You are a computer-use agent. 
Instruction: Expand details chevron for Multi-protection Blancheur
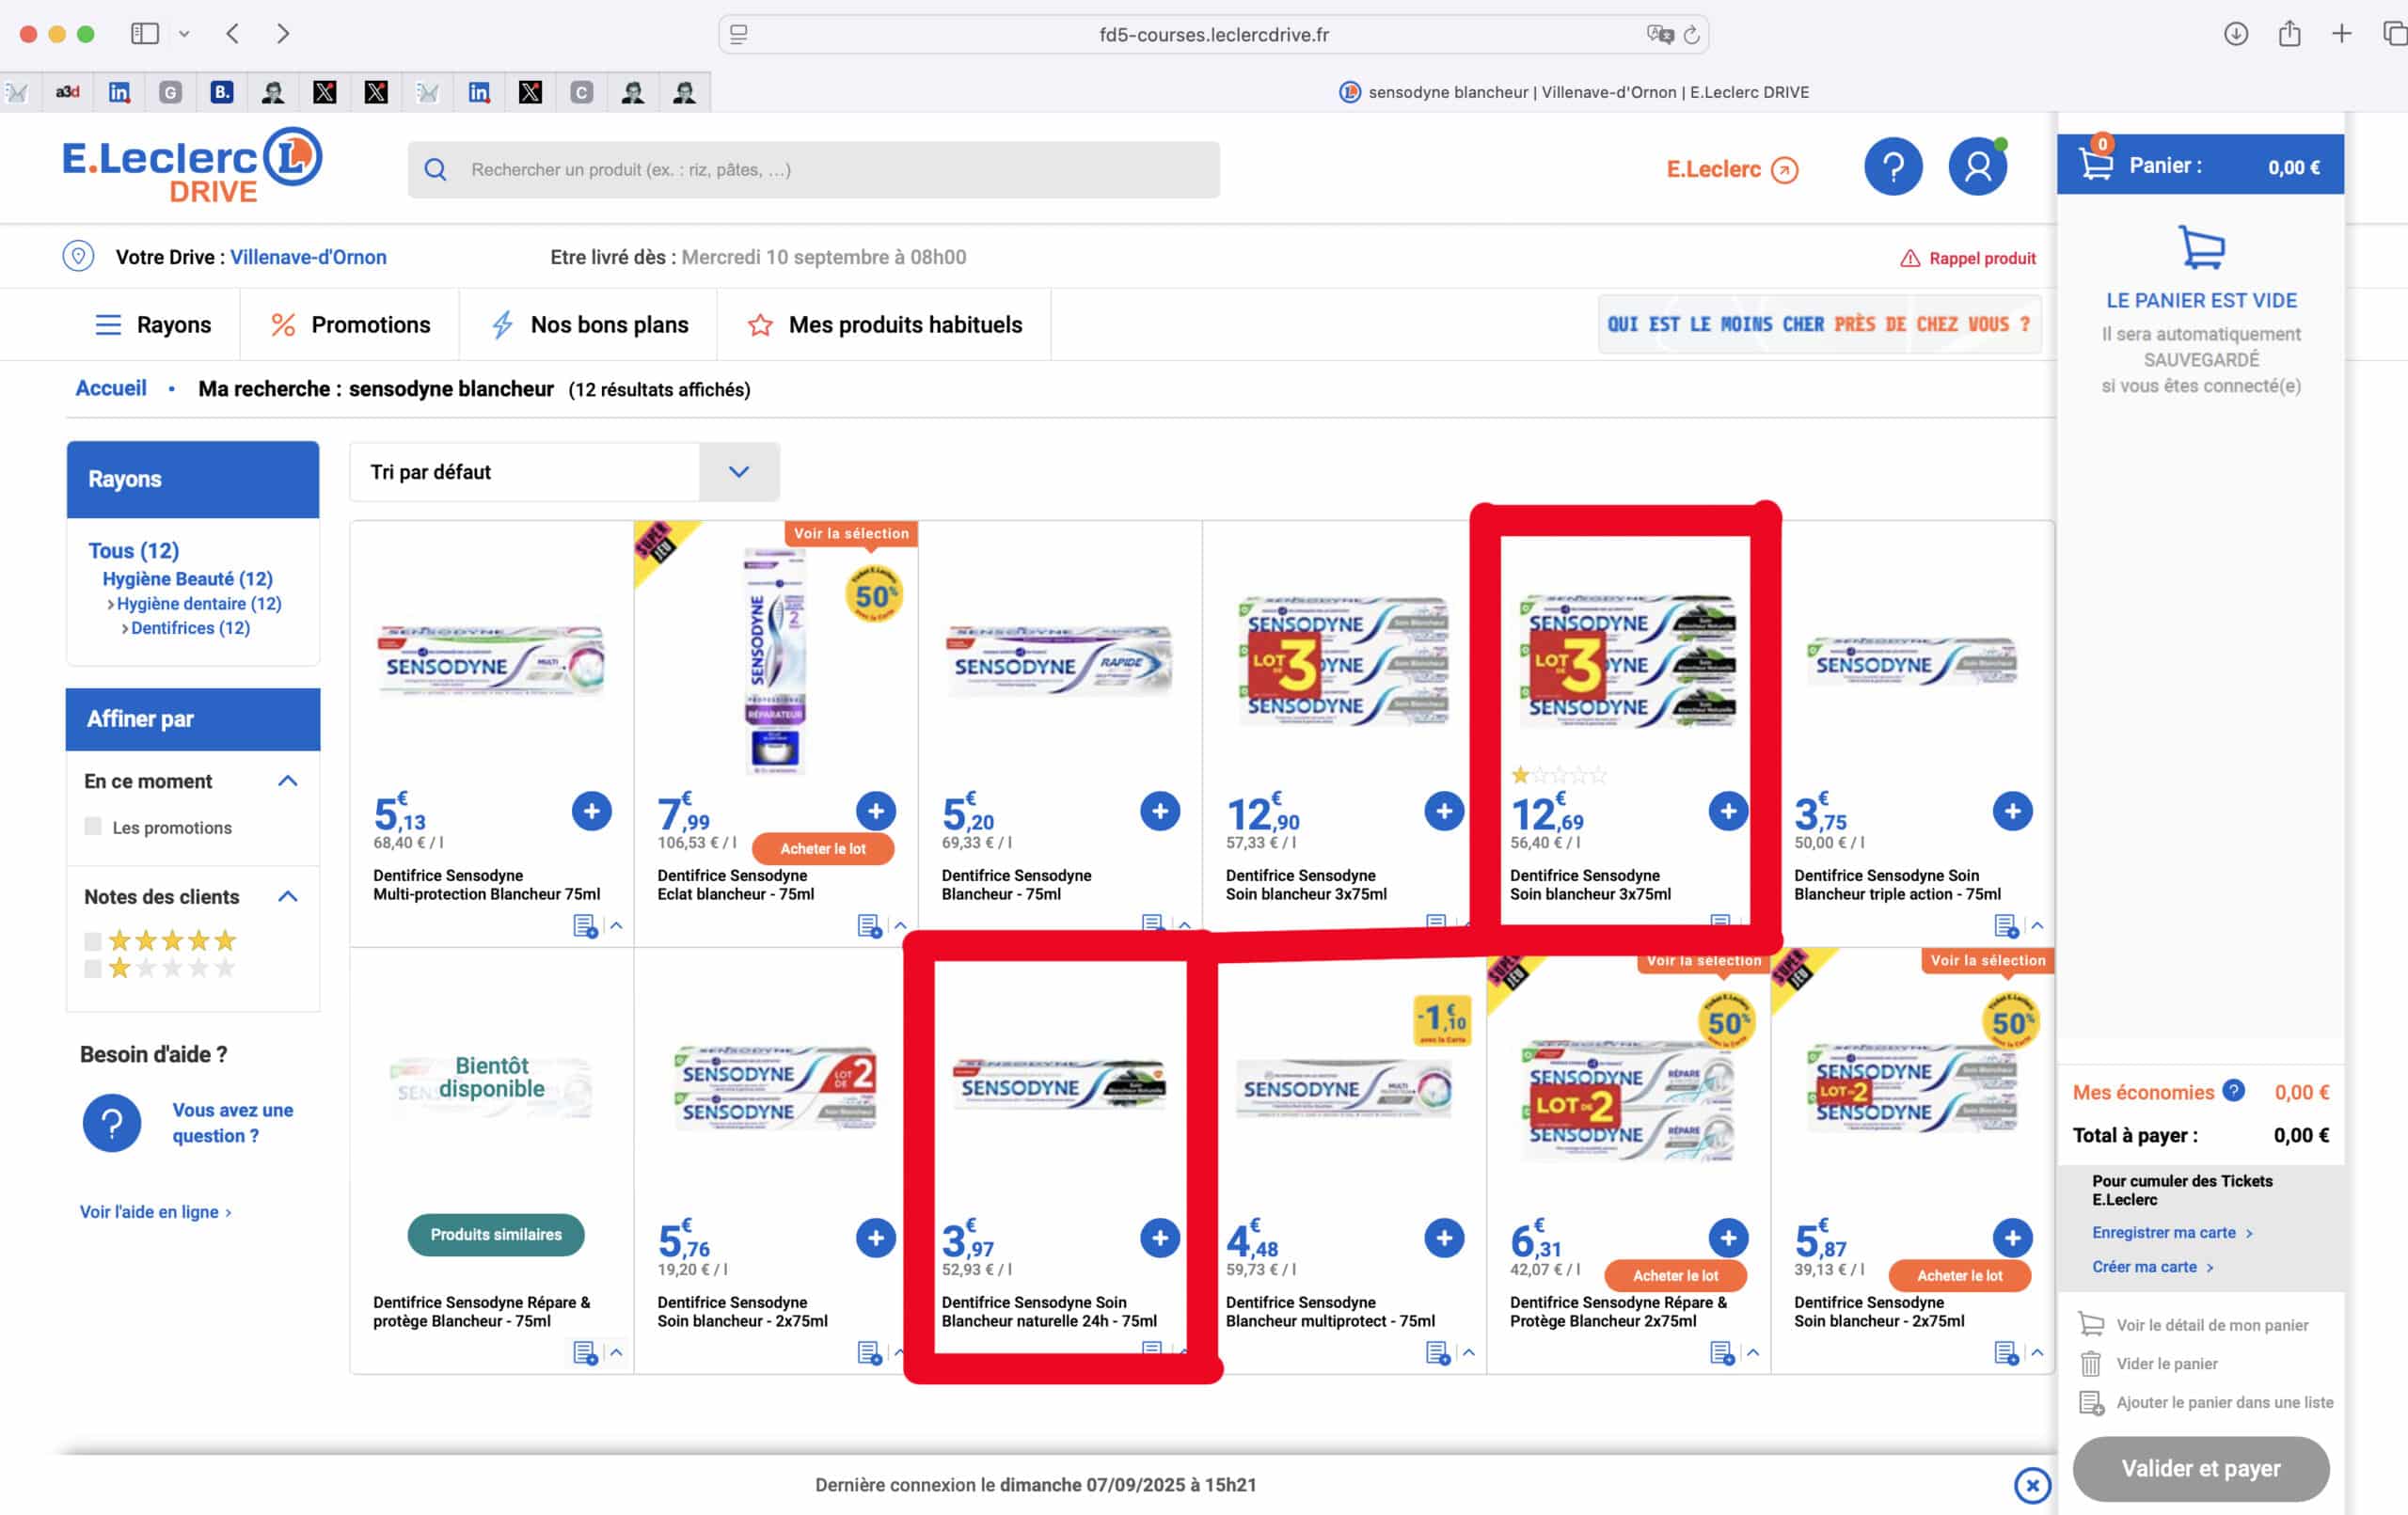pos(617,926)
